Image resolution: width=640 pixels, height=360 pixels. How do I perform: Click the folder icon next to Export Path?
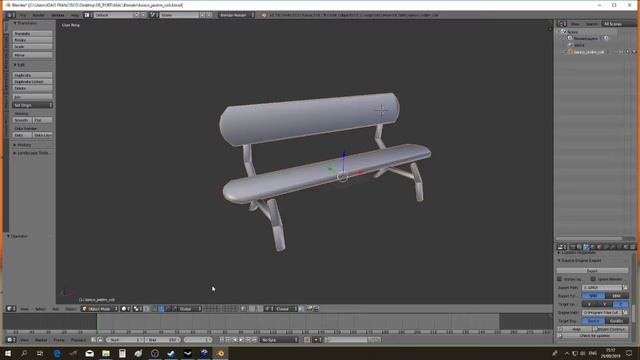pyautogui.click(x=625, y=287)
